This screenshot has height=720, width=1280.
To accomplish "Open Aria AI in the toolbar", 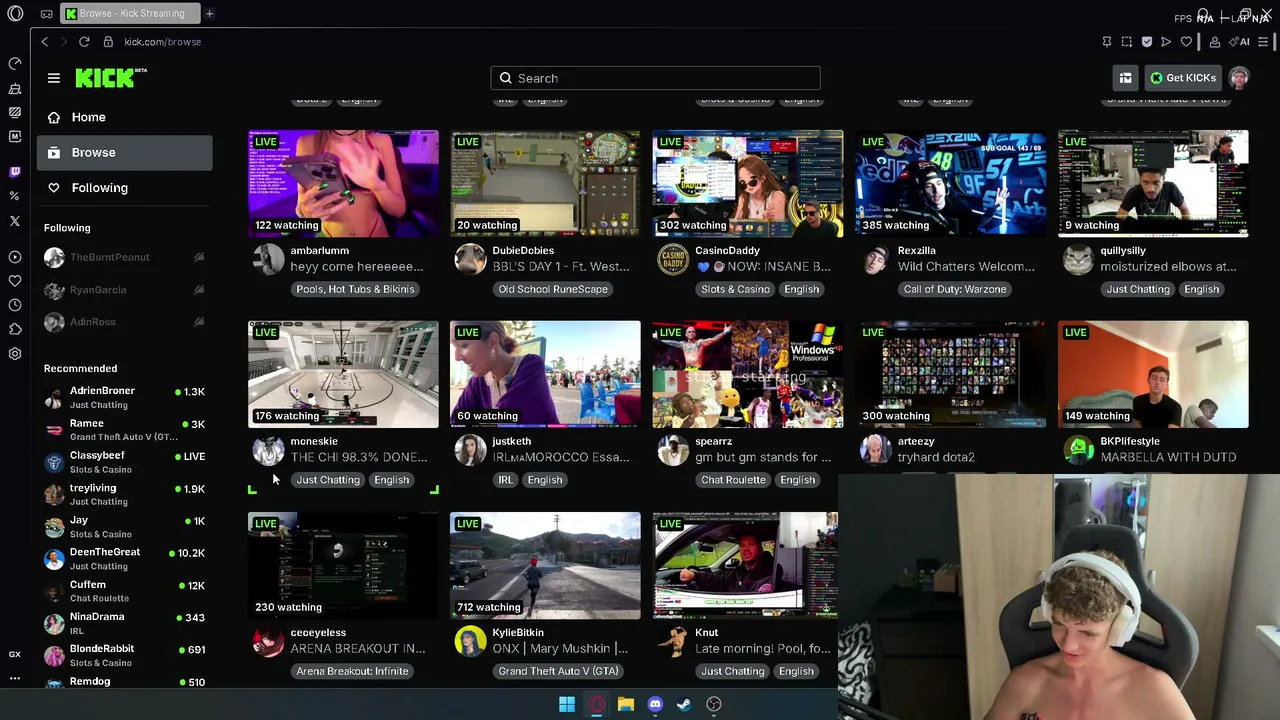I will pyautogui.click(x=1241, y=42).
